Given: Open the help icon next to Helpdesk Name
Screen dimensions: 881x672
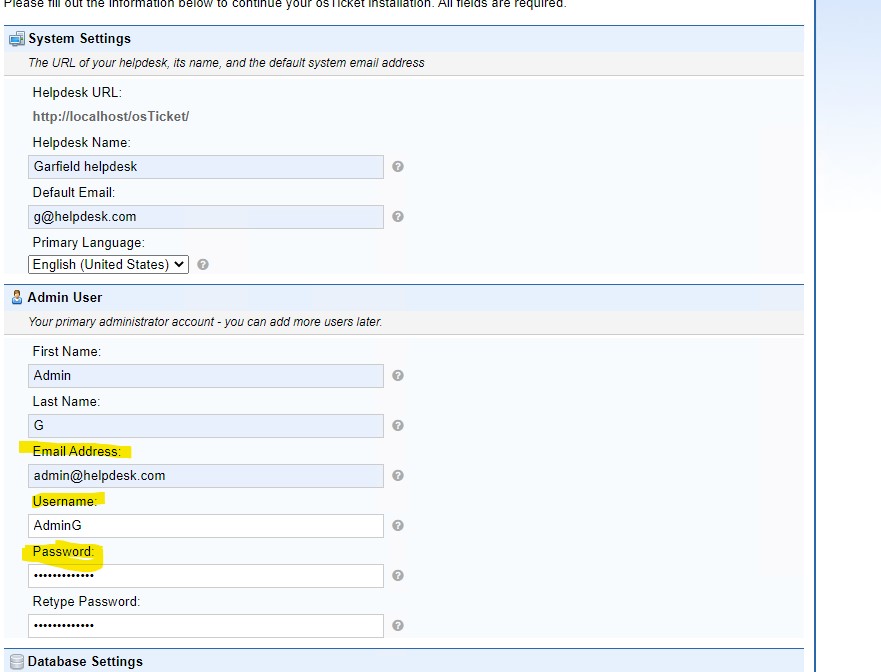Looking at the screenshot, I should click(397, 166).
